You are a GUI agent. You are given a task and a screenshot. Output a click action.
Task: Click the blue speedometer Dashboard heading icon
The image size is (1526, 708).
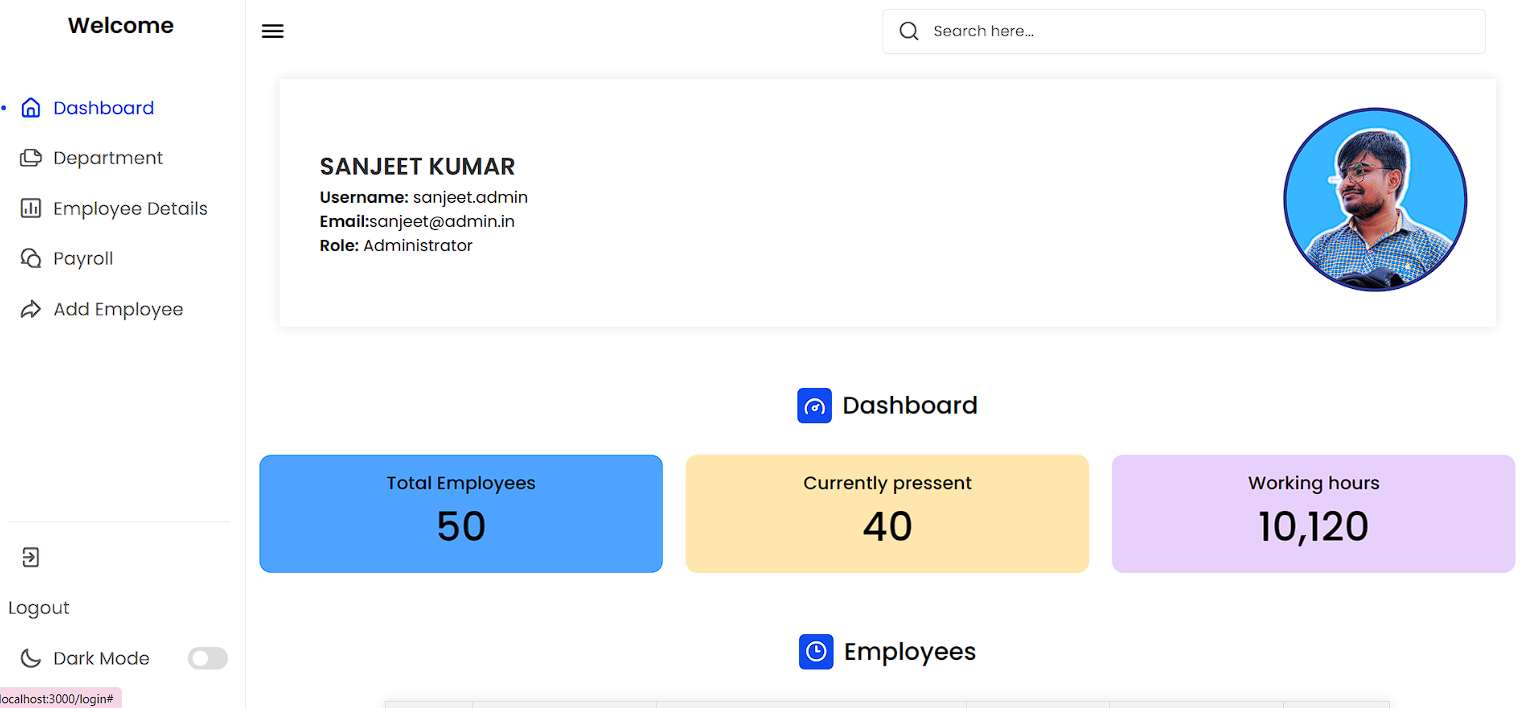coord(814,406)
